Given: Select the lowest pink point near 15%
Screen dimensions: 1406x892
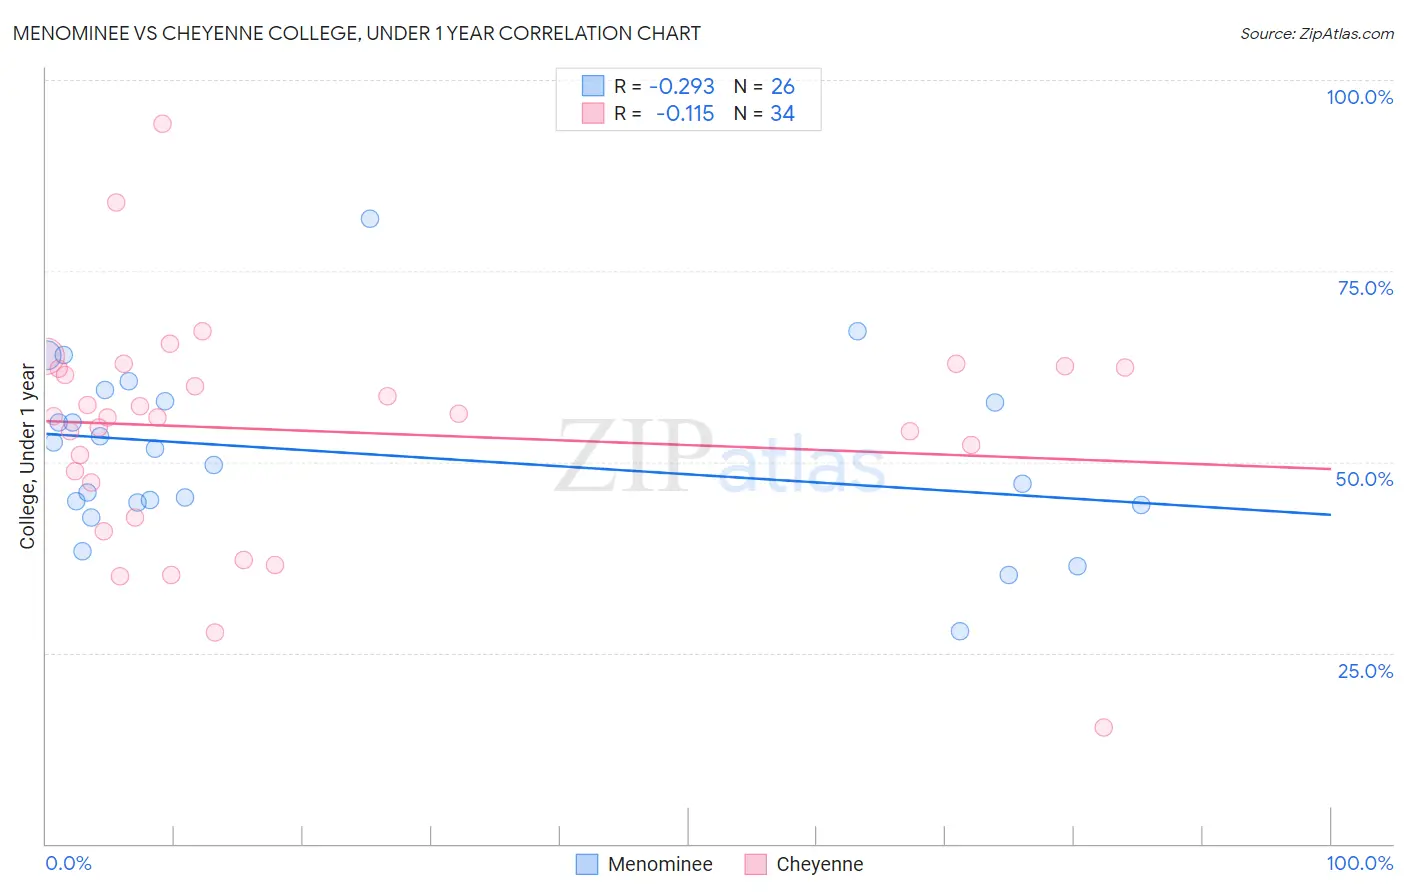Looking at the screenshot, I should [x=1104, y=727].
